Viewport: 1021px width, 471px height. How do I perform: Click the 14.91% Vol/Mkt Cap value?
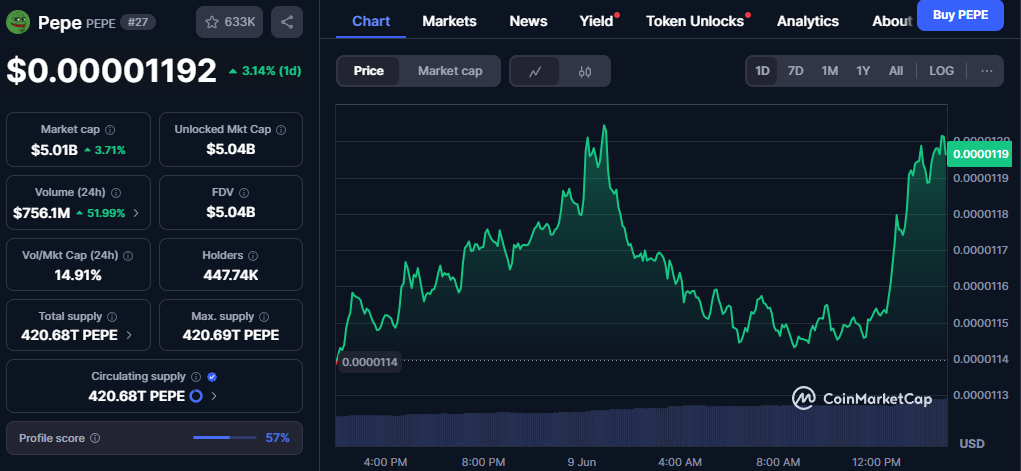tap(78, 275)
